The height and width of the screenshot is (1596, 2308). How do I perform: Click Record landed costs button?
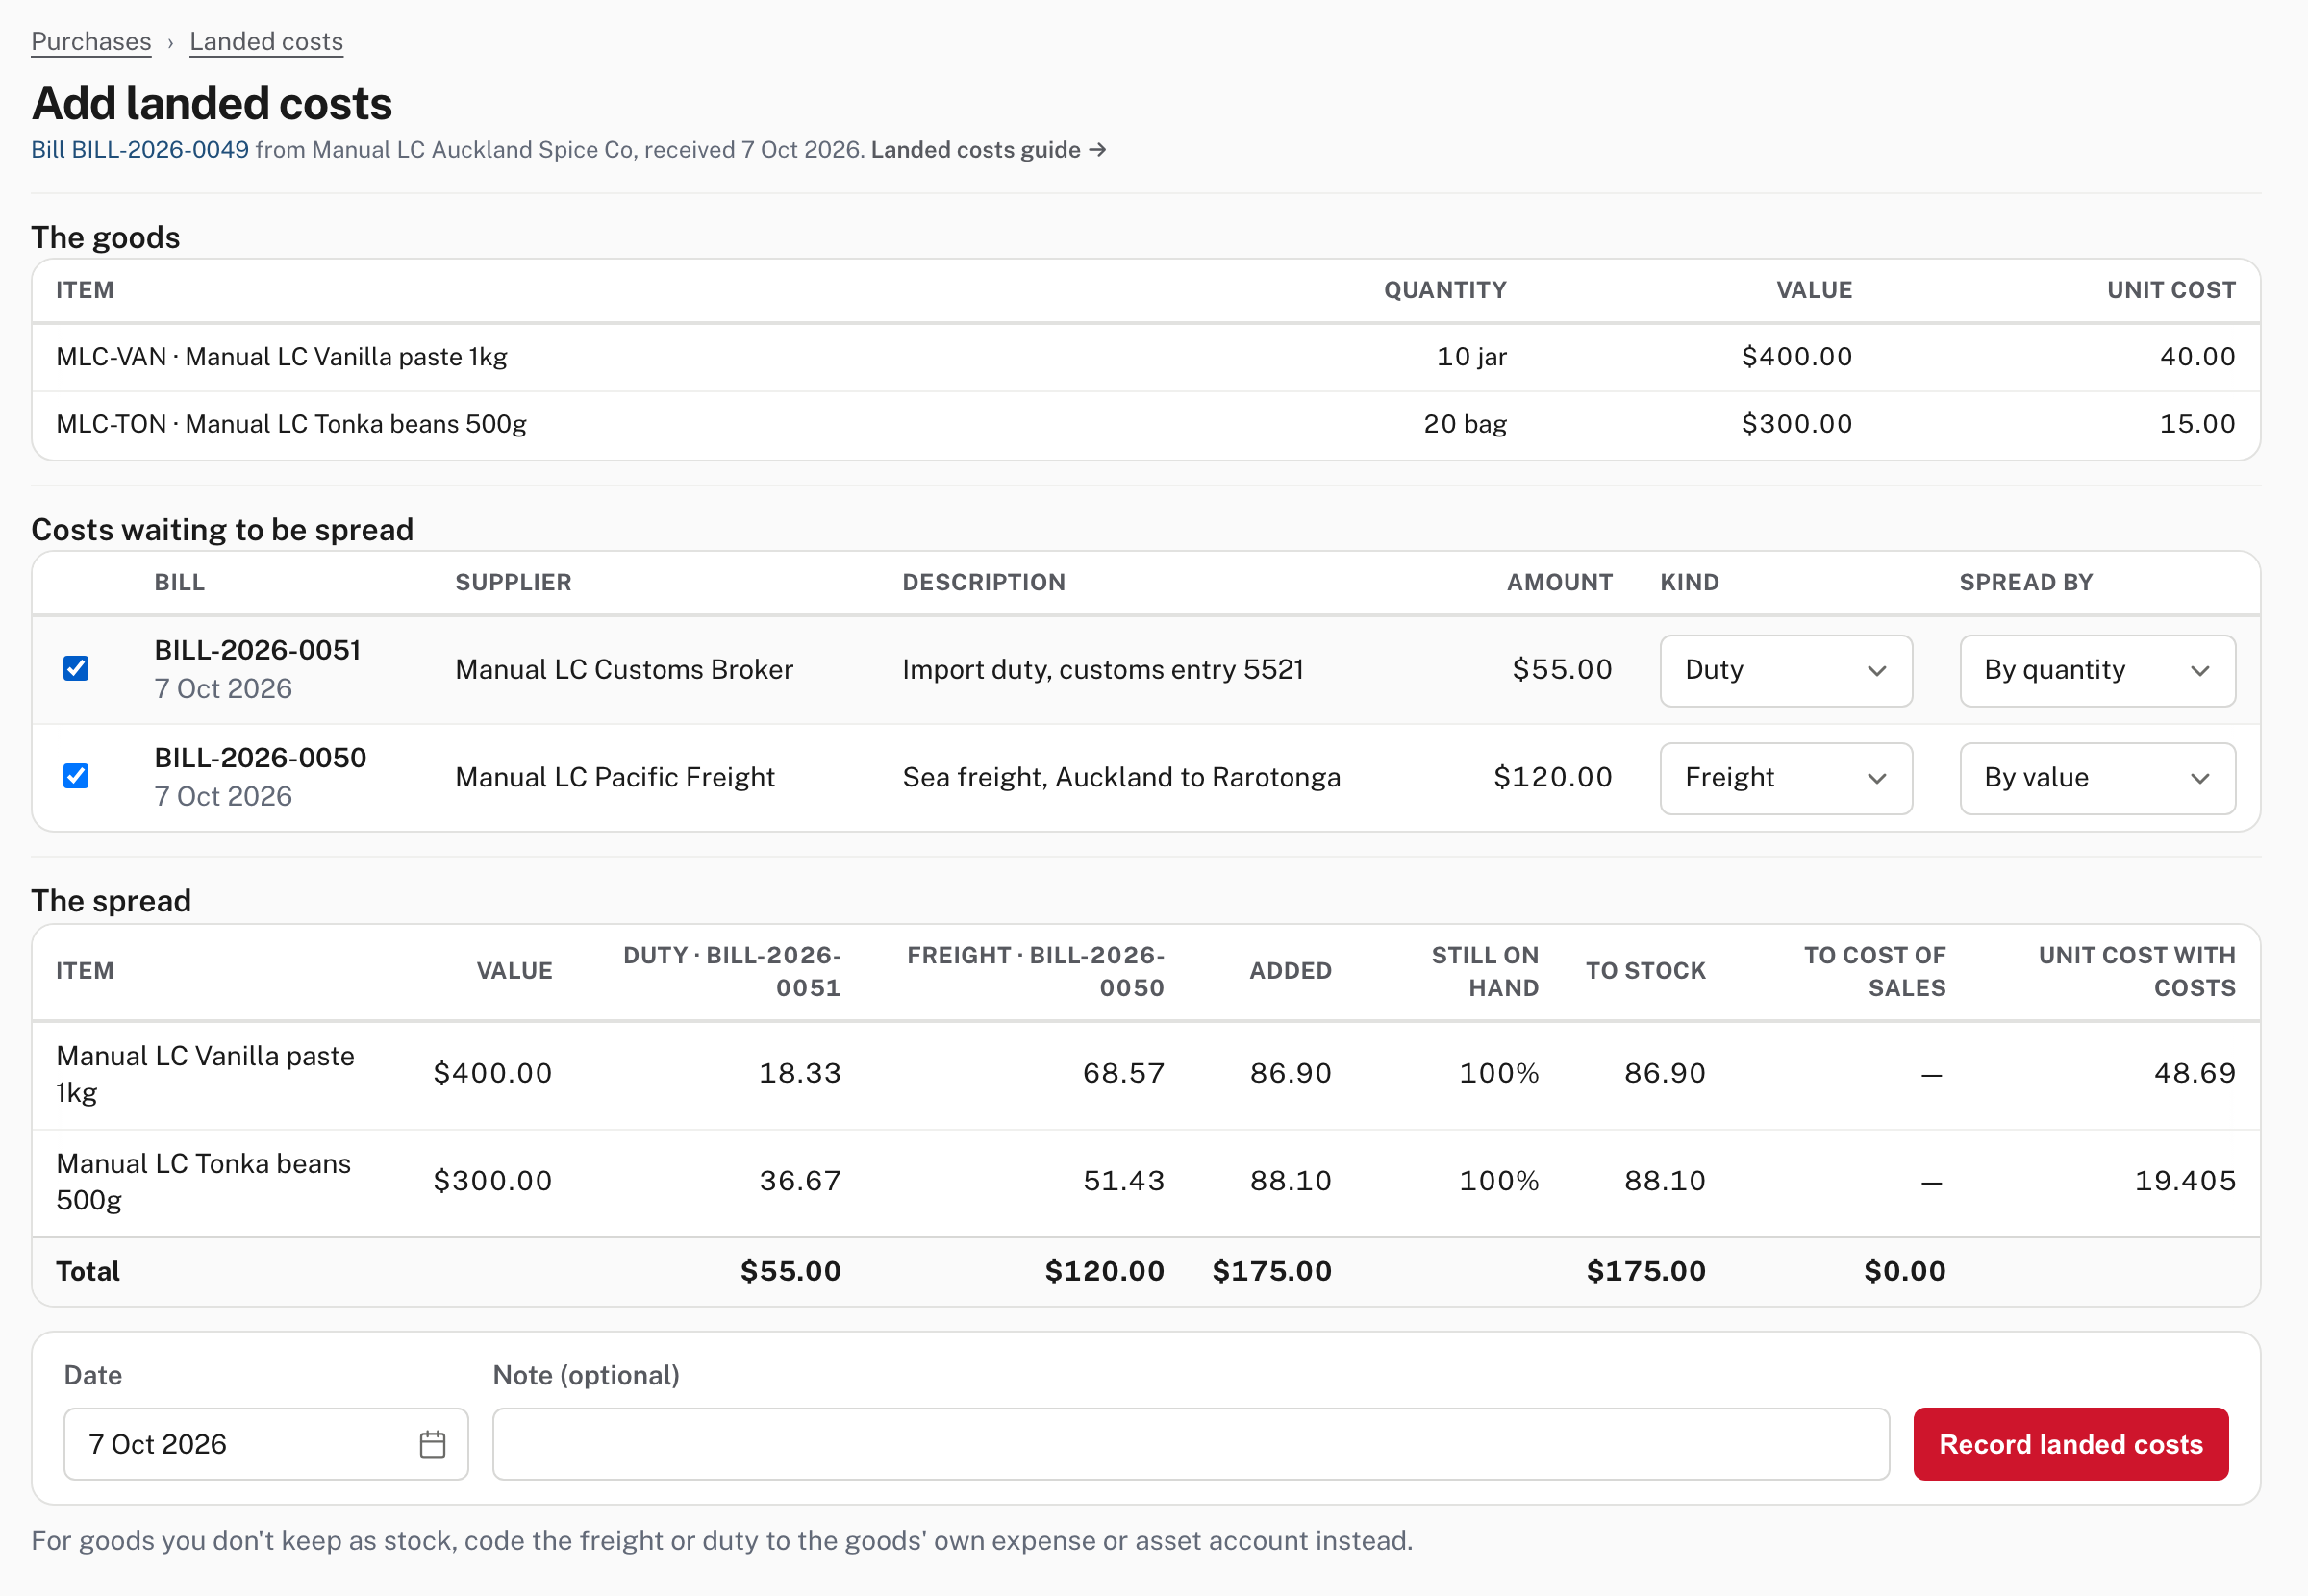(x=2070, y=1444)
